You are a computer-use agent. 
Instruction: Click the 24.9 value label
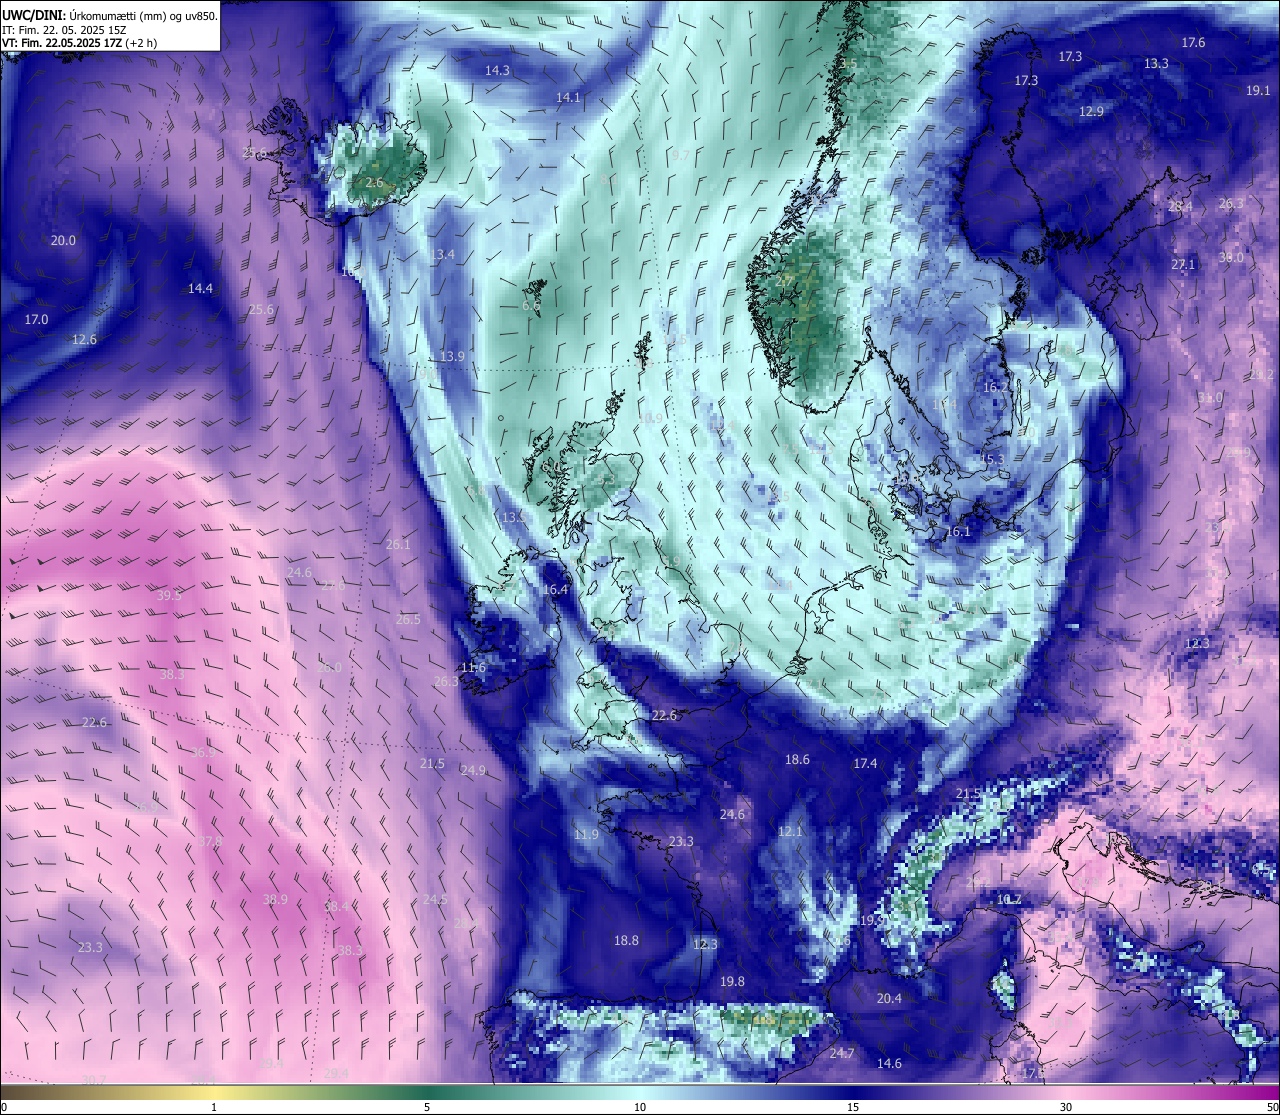(x=473, y=771)
